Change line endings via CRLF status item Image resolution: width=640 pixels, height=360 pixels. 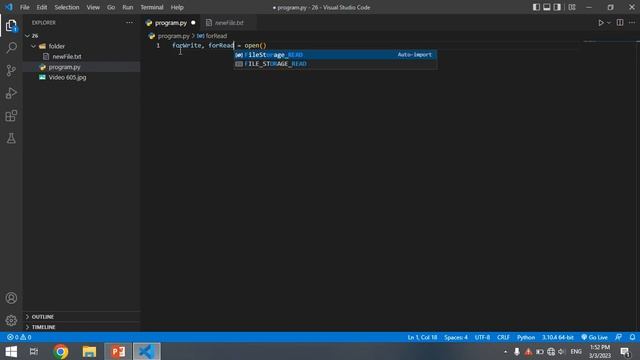[503, 337]
